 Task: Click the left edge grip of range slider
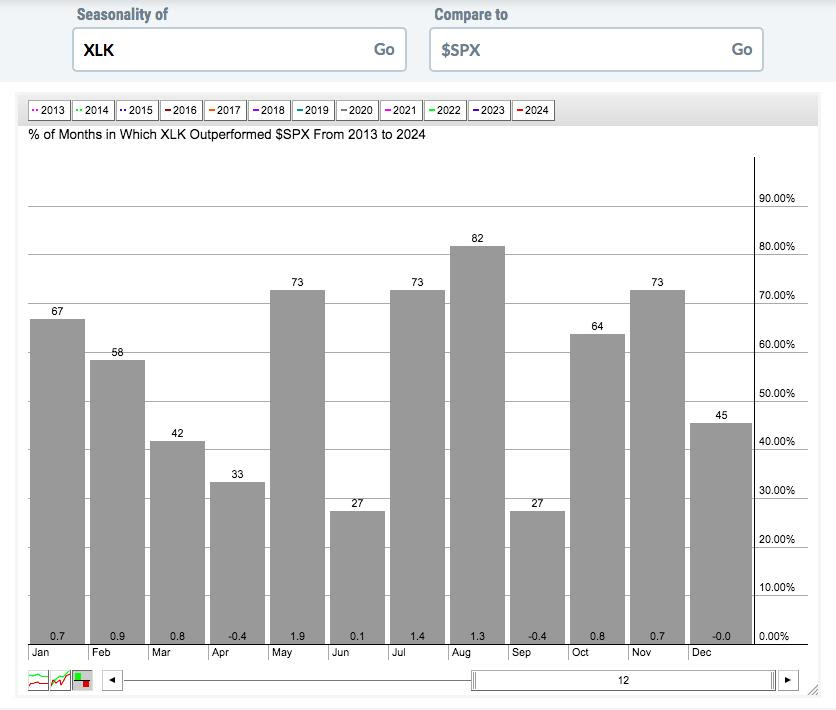pos(474,680)
